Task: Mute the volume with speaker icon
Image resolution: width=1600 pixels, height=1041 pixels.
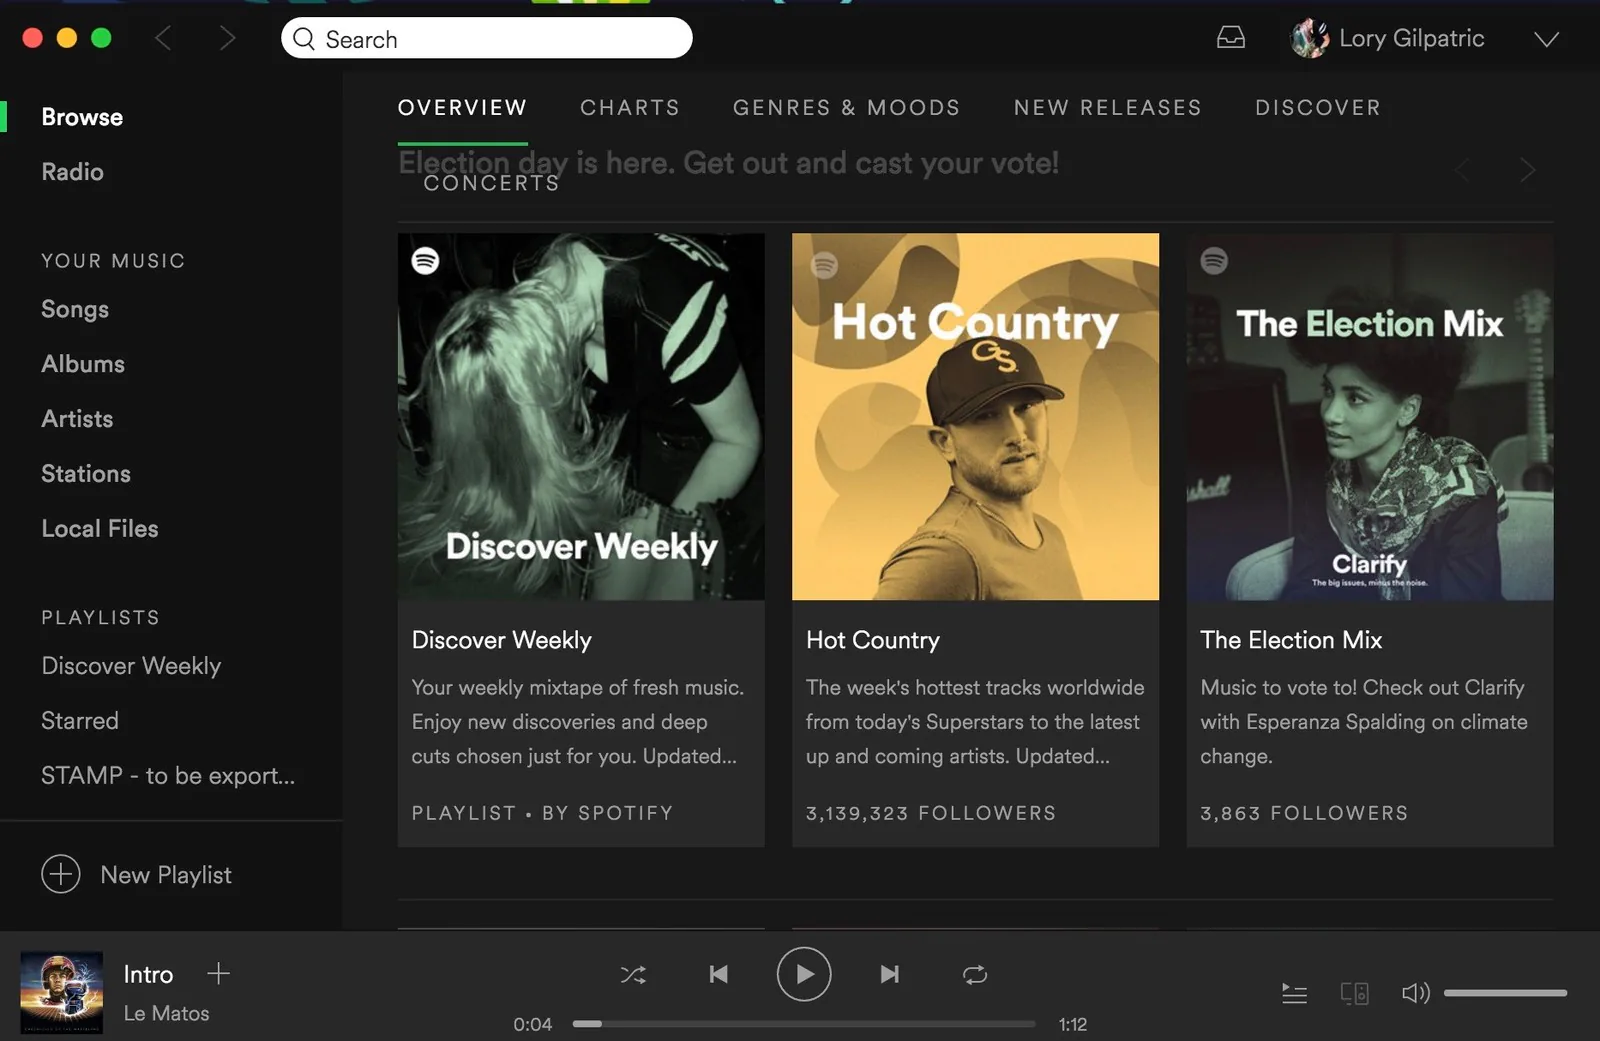Action: pos(1415,993)
